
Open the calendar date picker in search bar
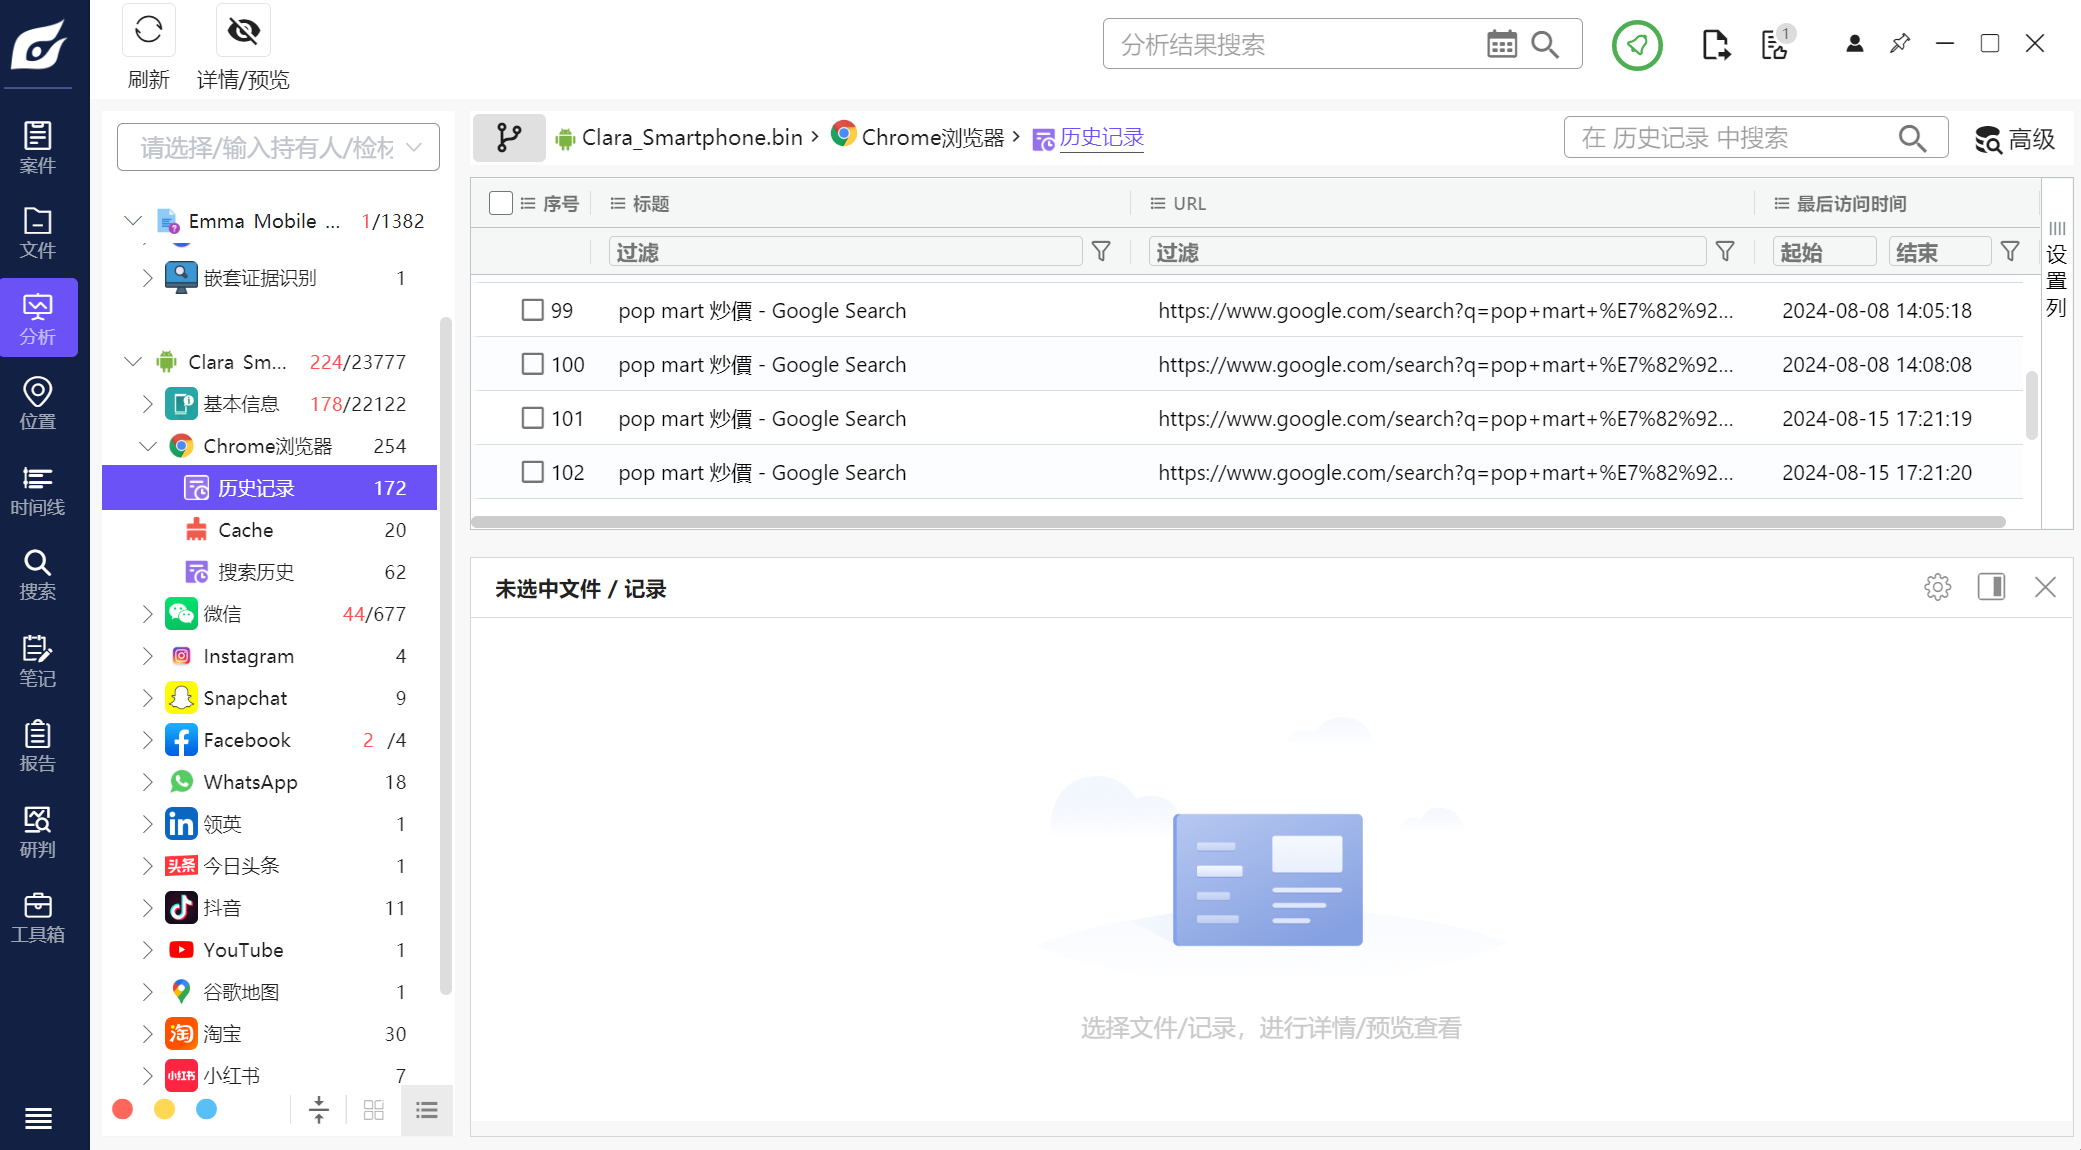click(1501, 44)
